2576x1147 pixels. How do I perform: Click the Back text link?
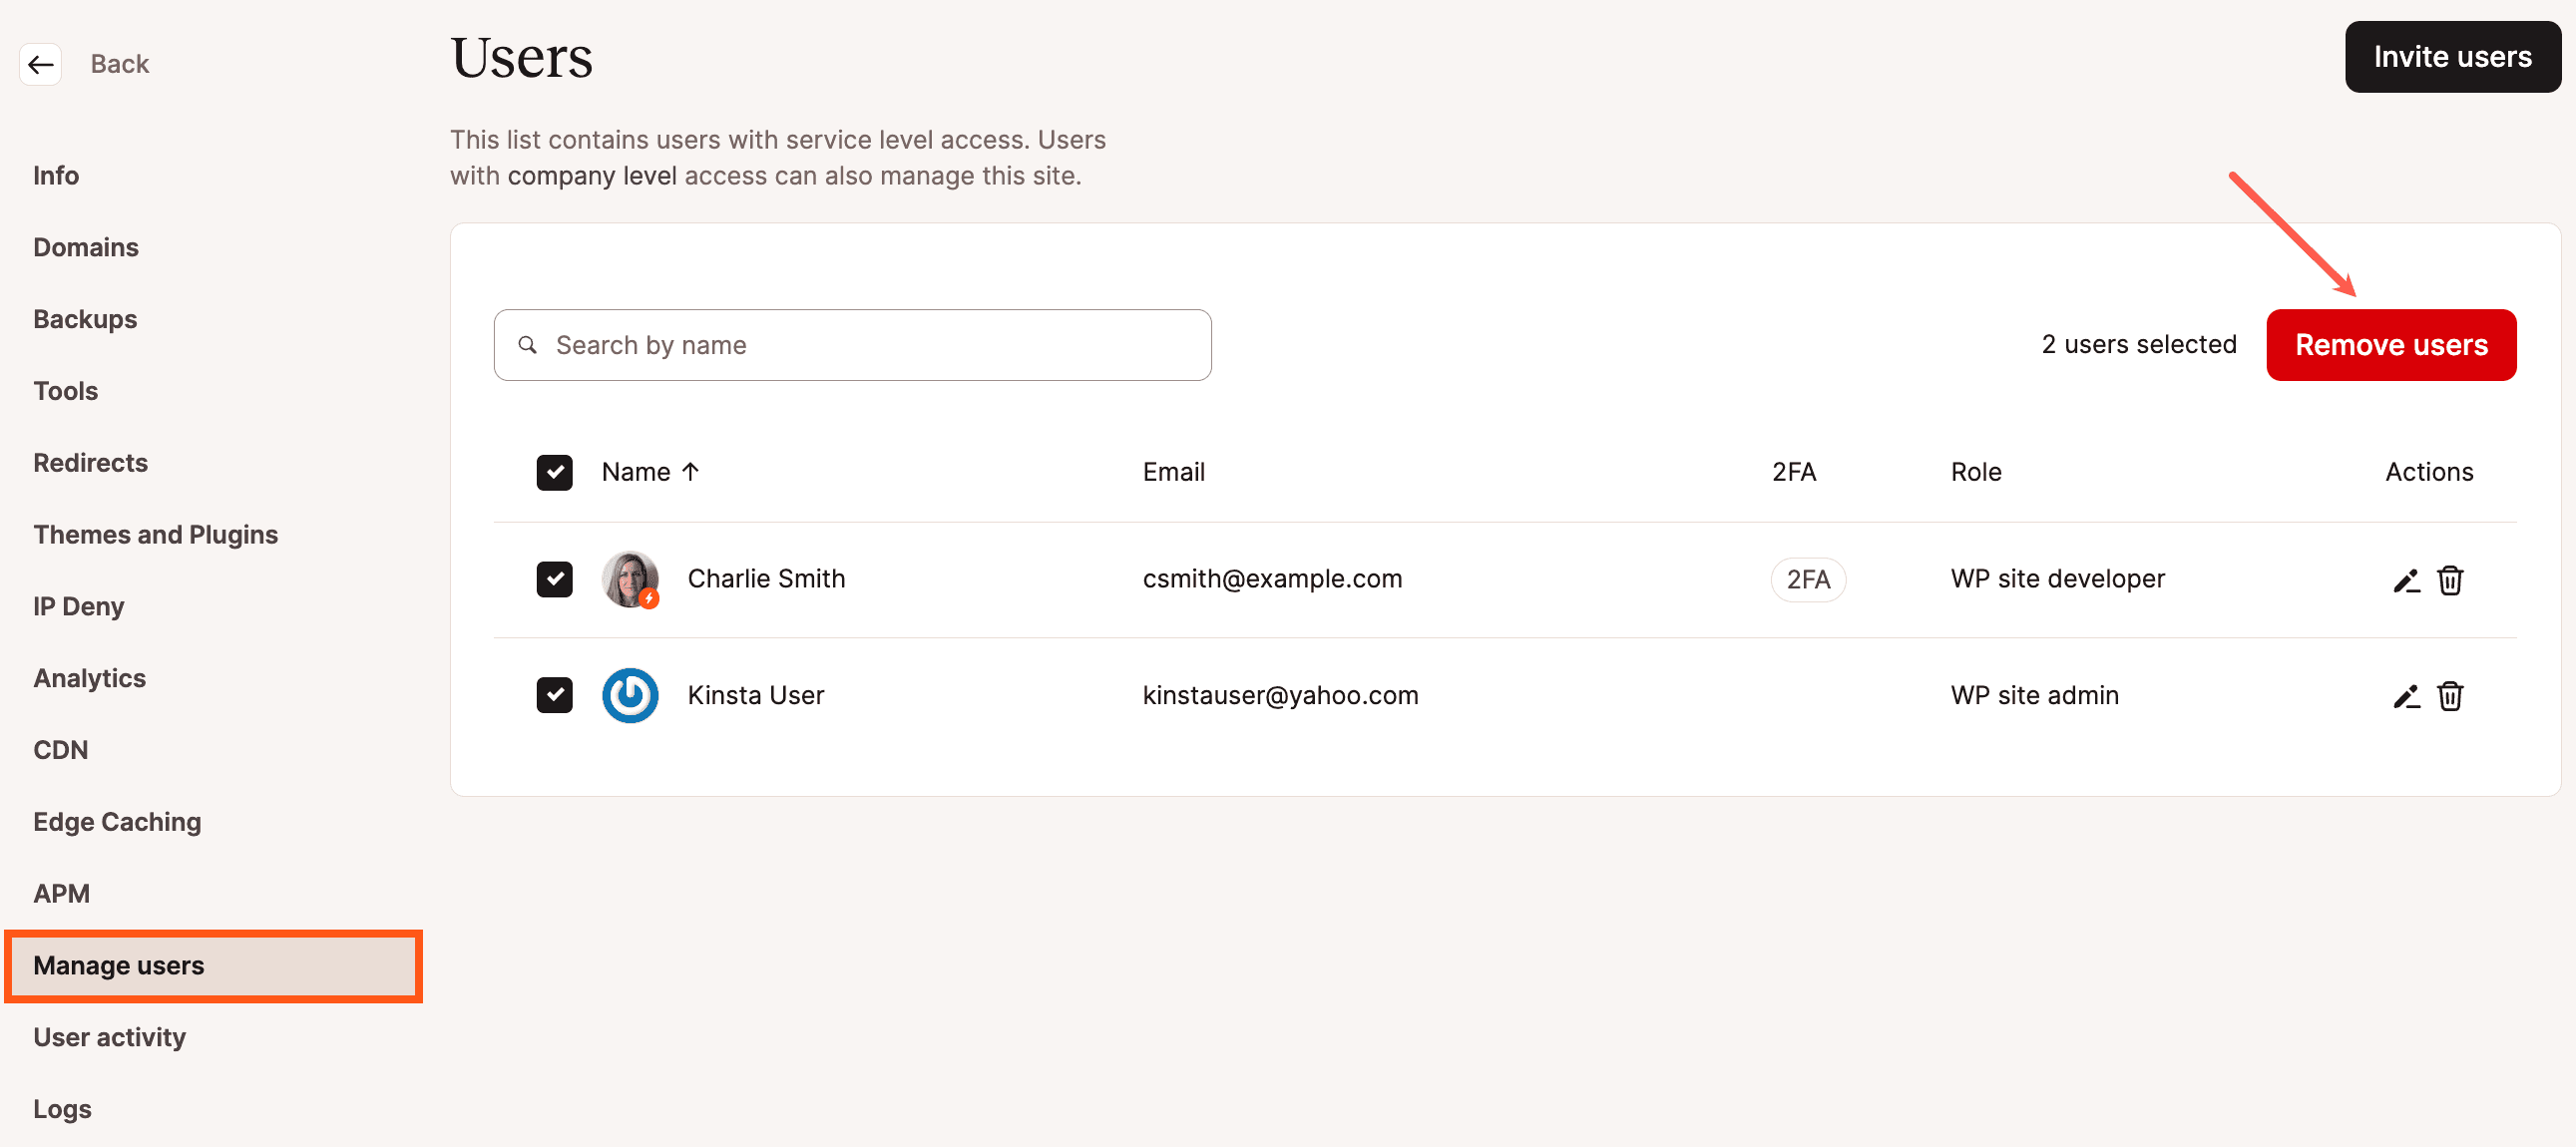coord(120,63)
